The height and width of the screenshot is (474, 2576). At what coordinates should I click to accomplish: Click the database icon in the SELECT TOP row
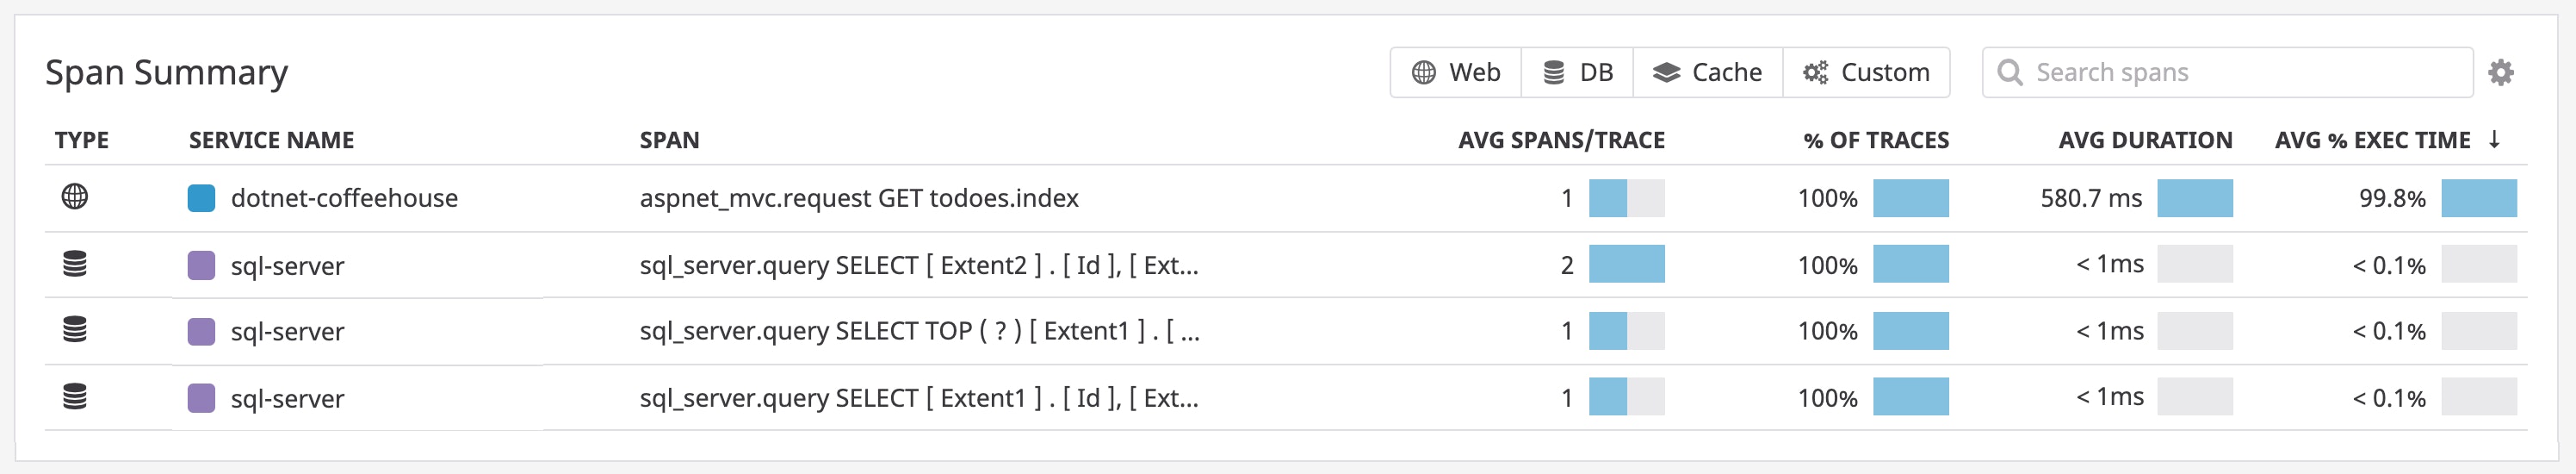click(75, 330)
